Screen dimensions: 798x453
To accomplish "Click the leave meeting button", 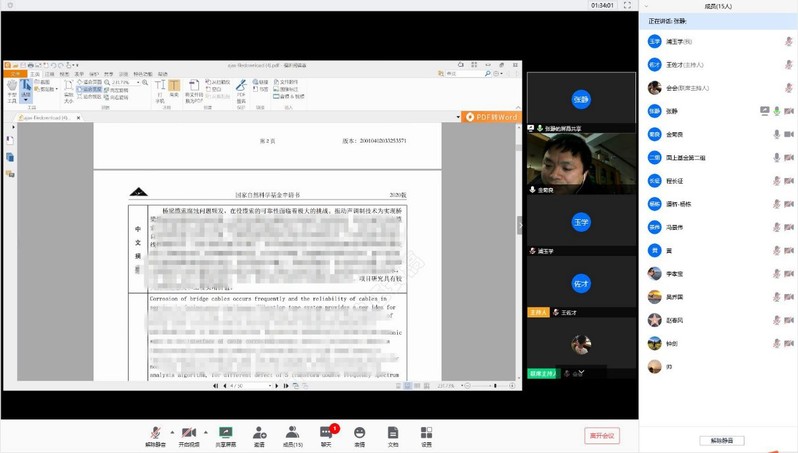I will coord(602,436).
